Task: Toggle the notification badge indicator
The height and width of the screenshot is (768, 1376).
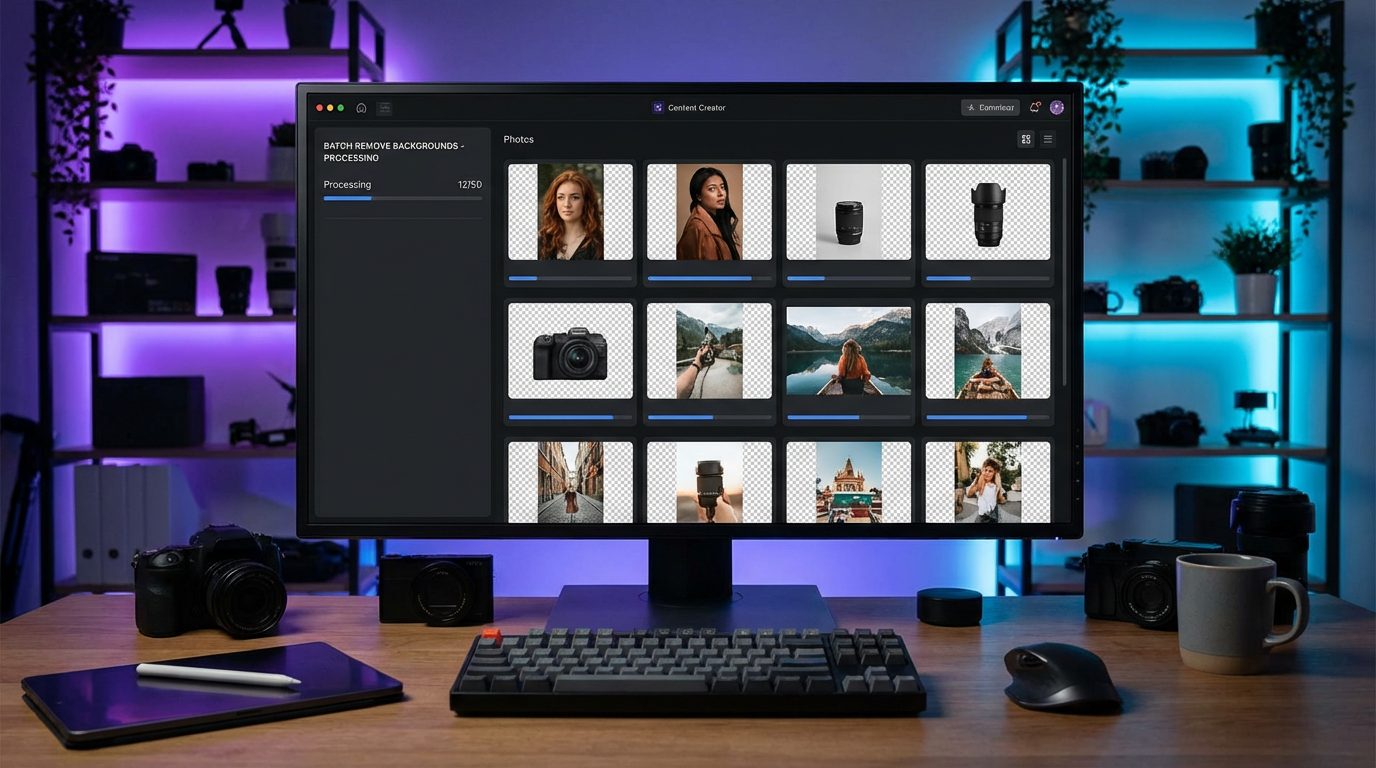Action: 1038,103
